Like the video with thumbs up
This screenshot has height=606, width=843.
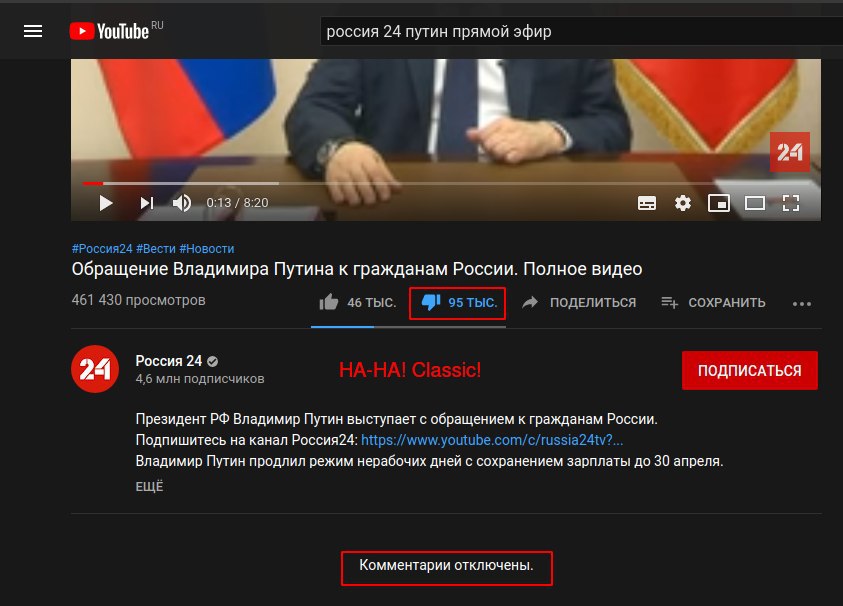[357, 303]
